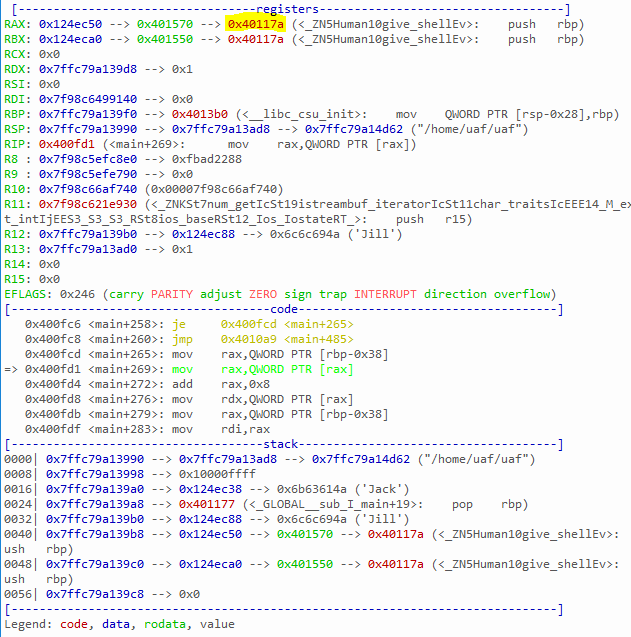Click the ZERO flag in EFLAGS

(x=263, y=295)
